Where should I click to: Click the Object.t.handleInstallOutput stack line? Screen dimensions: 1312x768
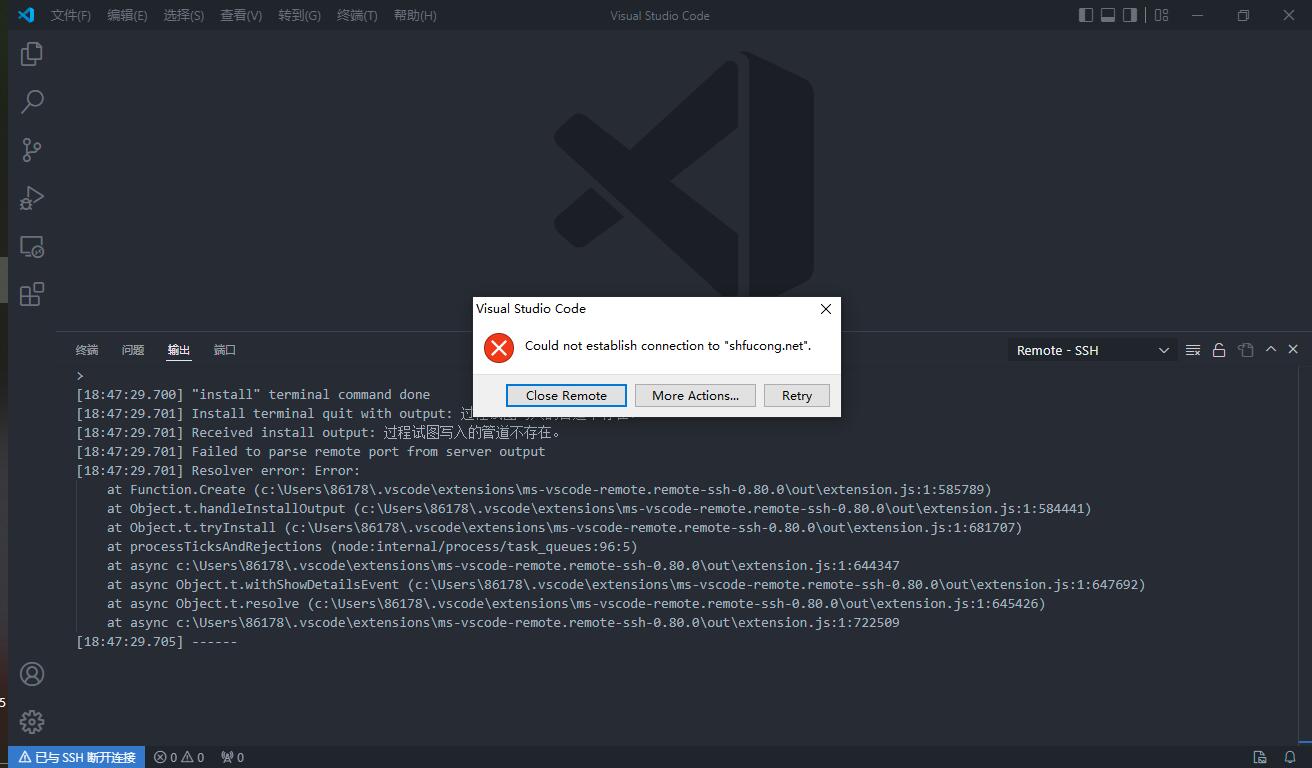click(599, 508)
